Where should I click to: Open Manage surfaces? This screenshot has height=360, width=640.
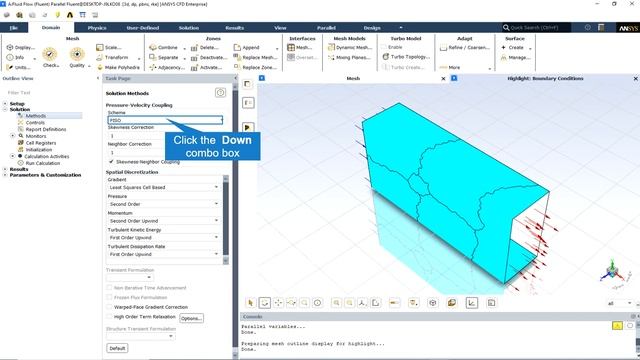(516, 58)
